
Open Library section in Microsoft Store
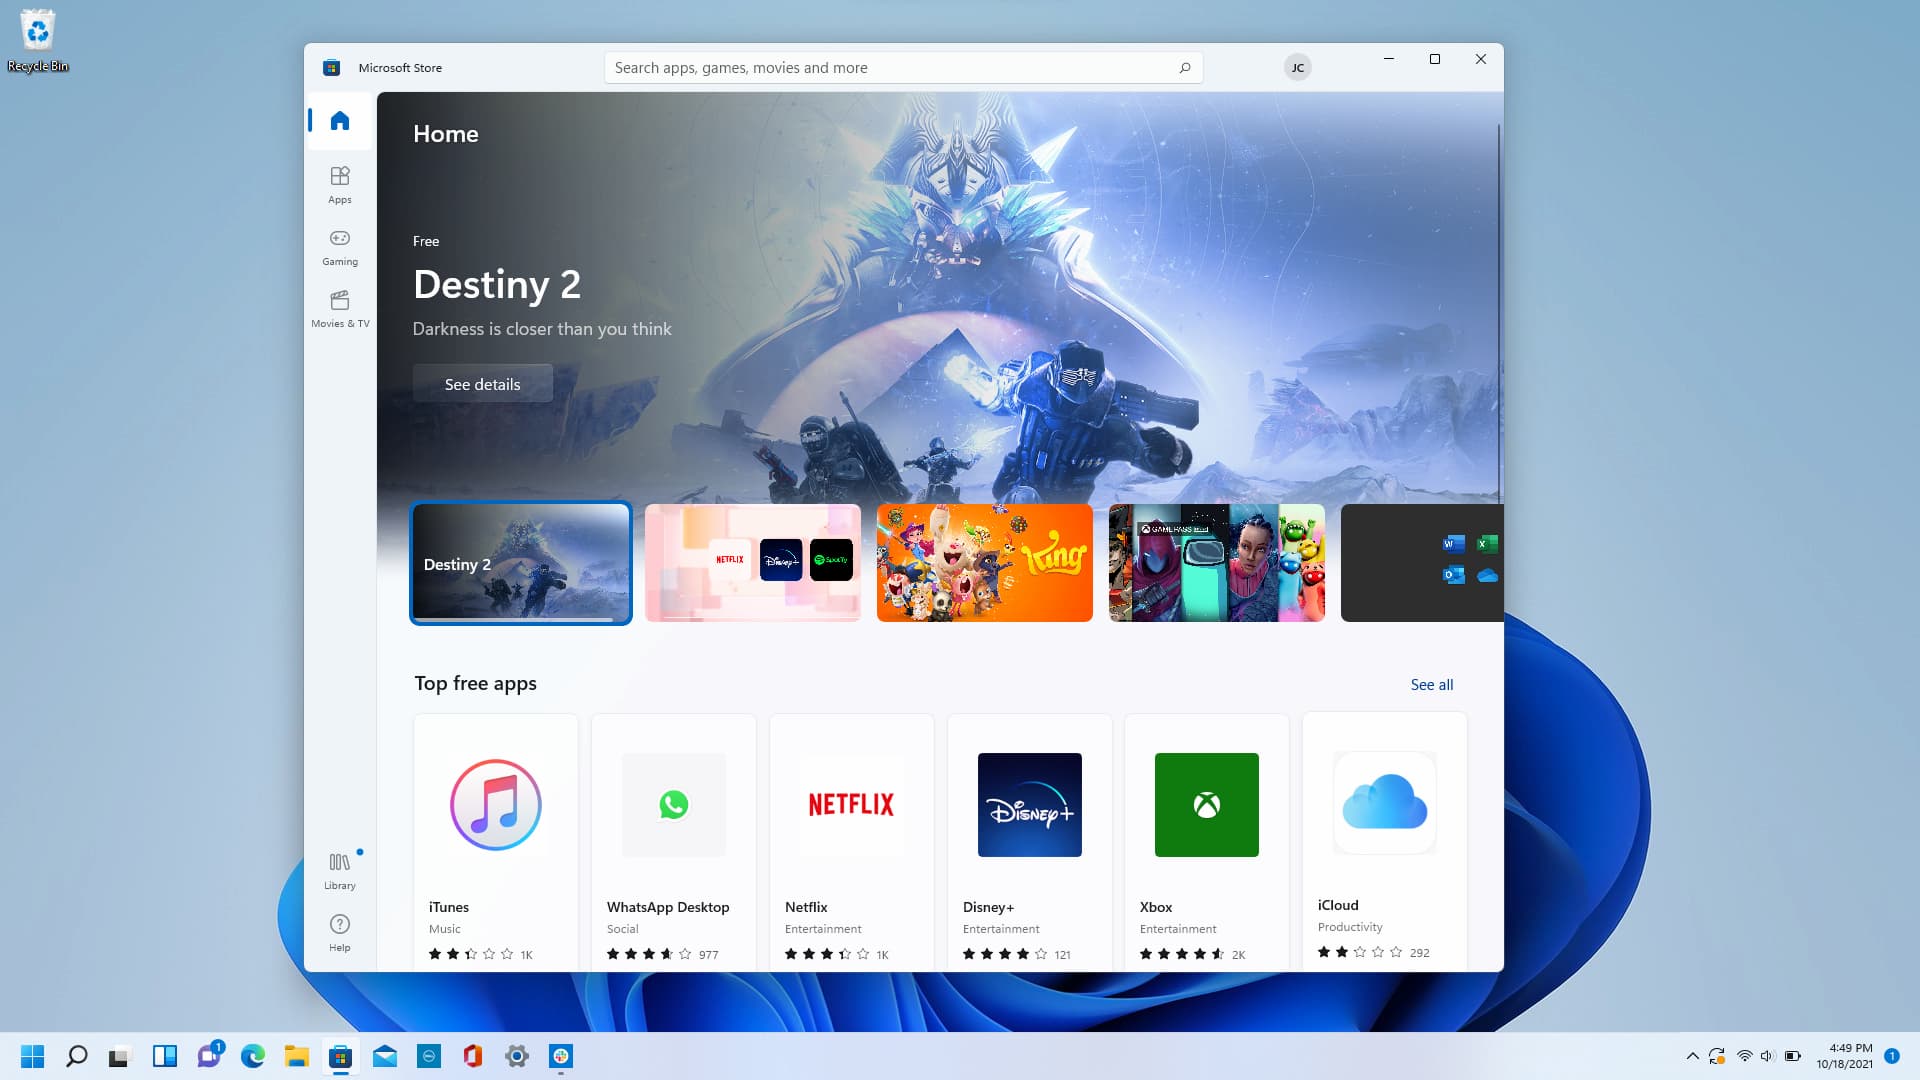pyautogui.click(x=340, y=869)
